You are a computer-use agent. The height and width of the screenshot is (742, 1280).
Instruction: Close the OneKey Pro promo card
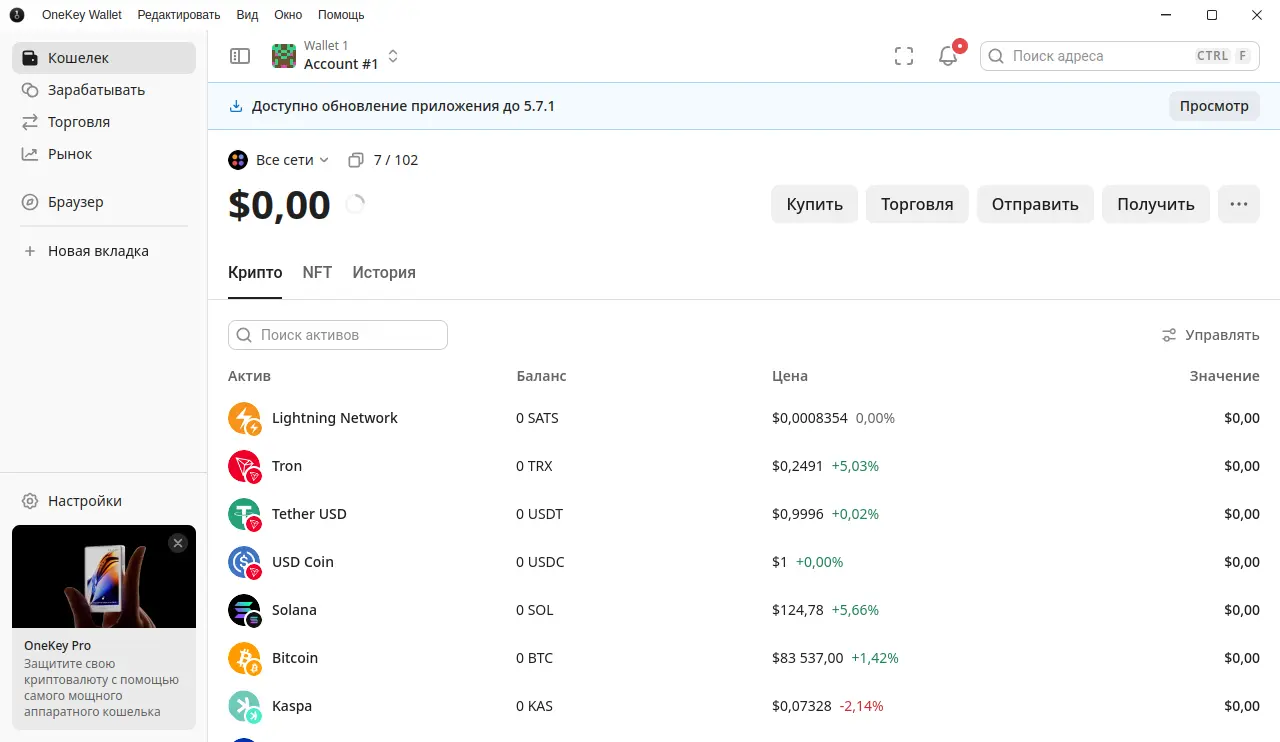(x=178, y=543)
